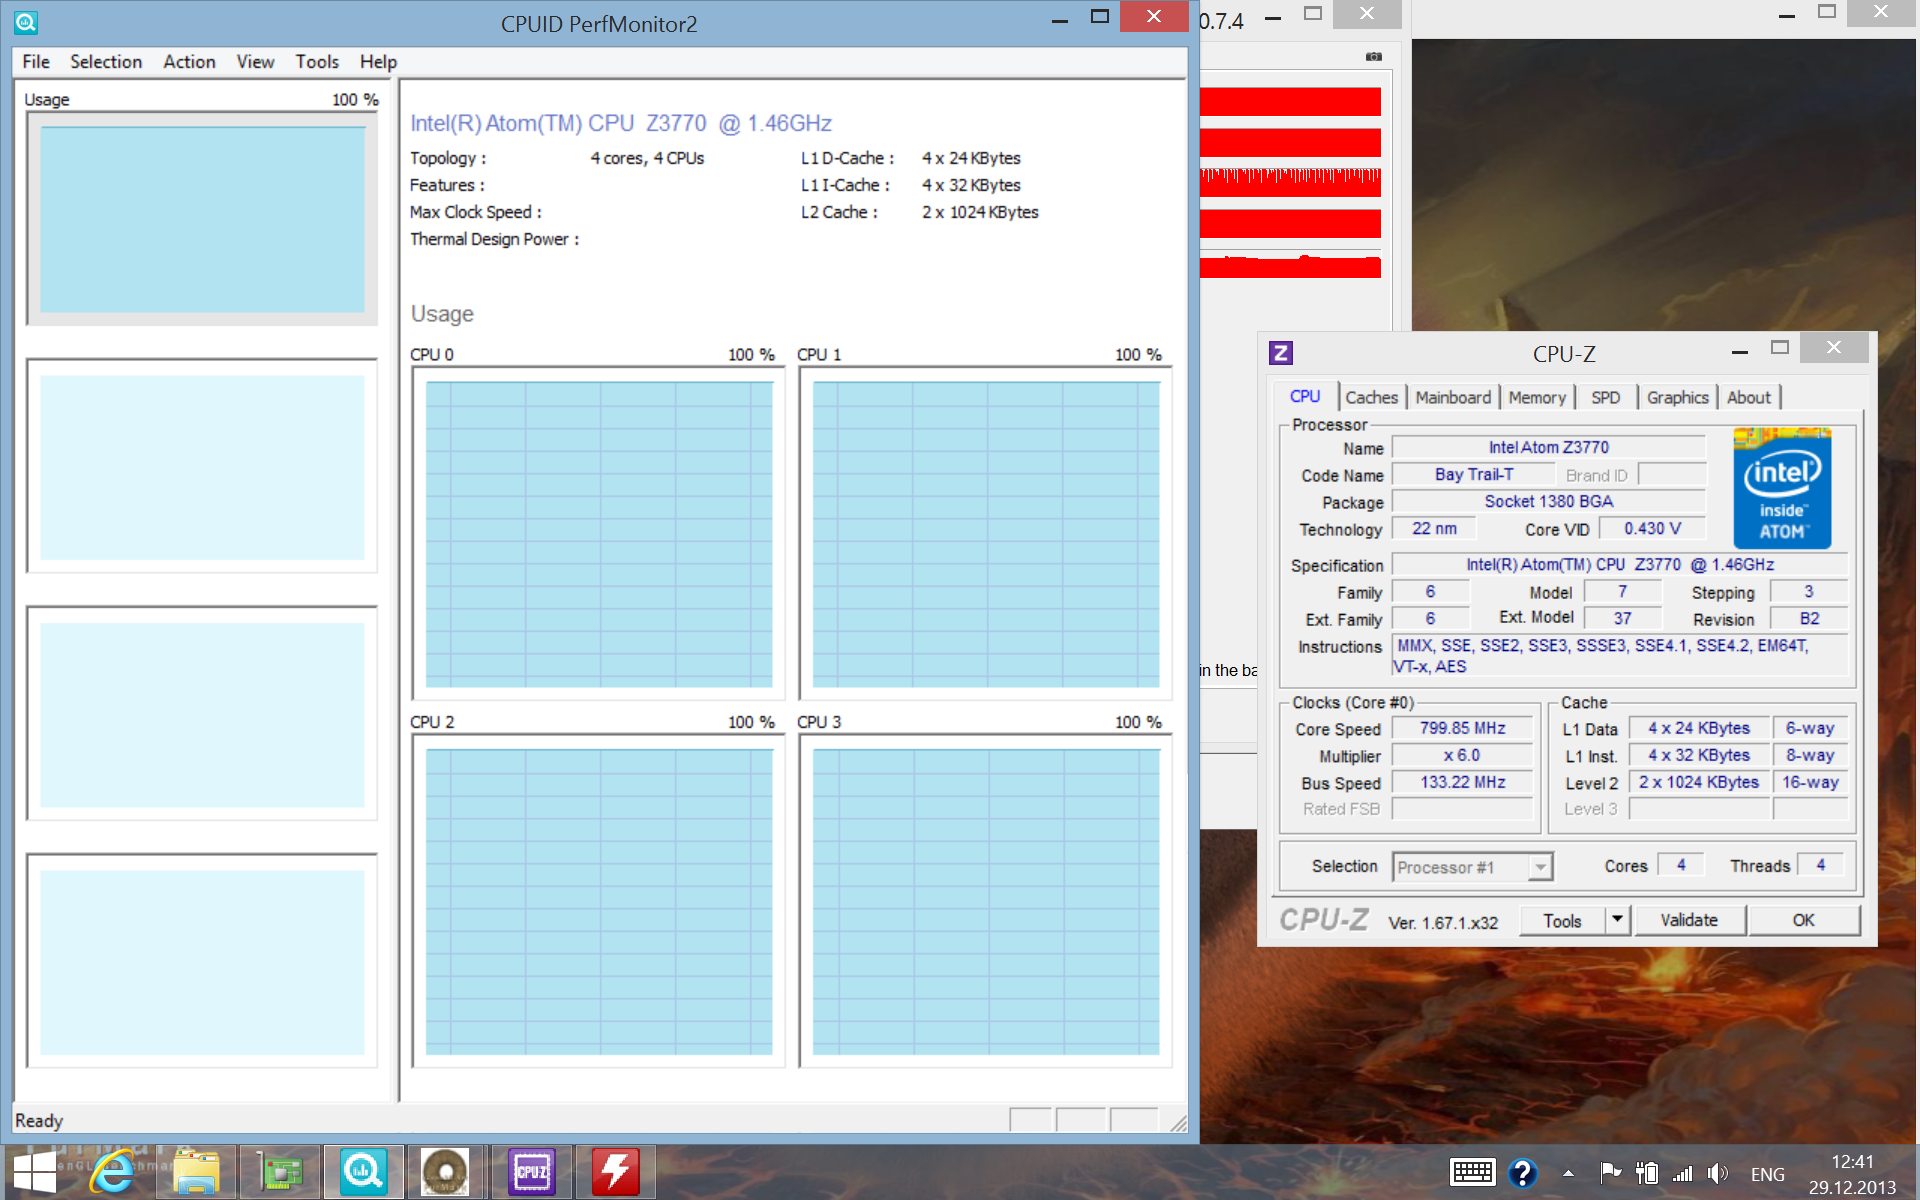Screen dimensions: 1920x1200
Task: Click the CPU 3 usage graph
Action: [985, 901]
